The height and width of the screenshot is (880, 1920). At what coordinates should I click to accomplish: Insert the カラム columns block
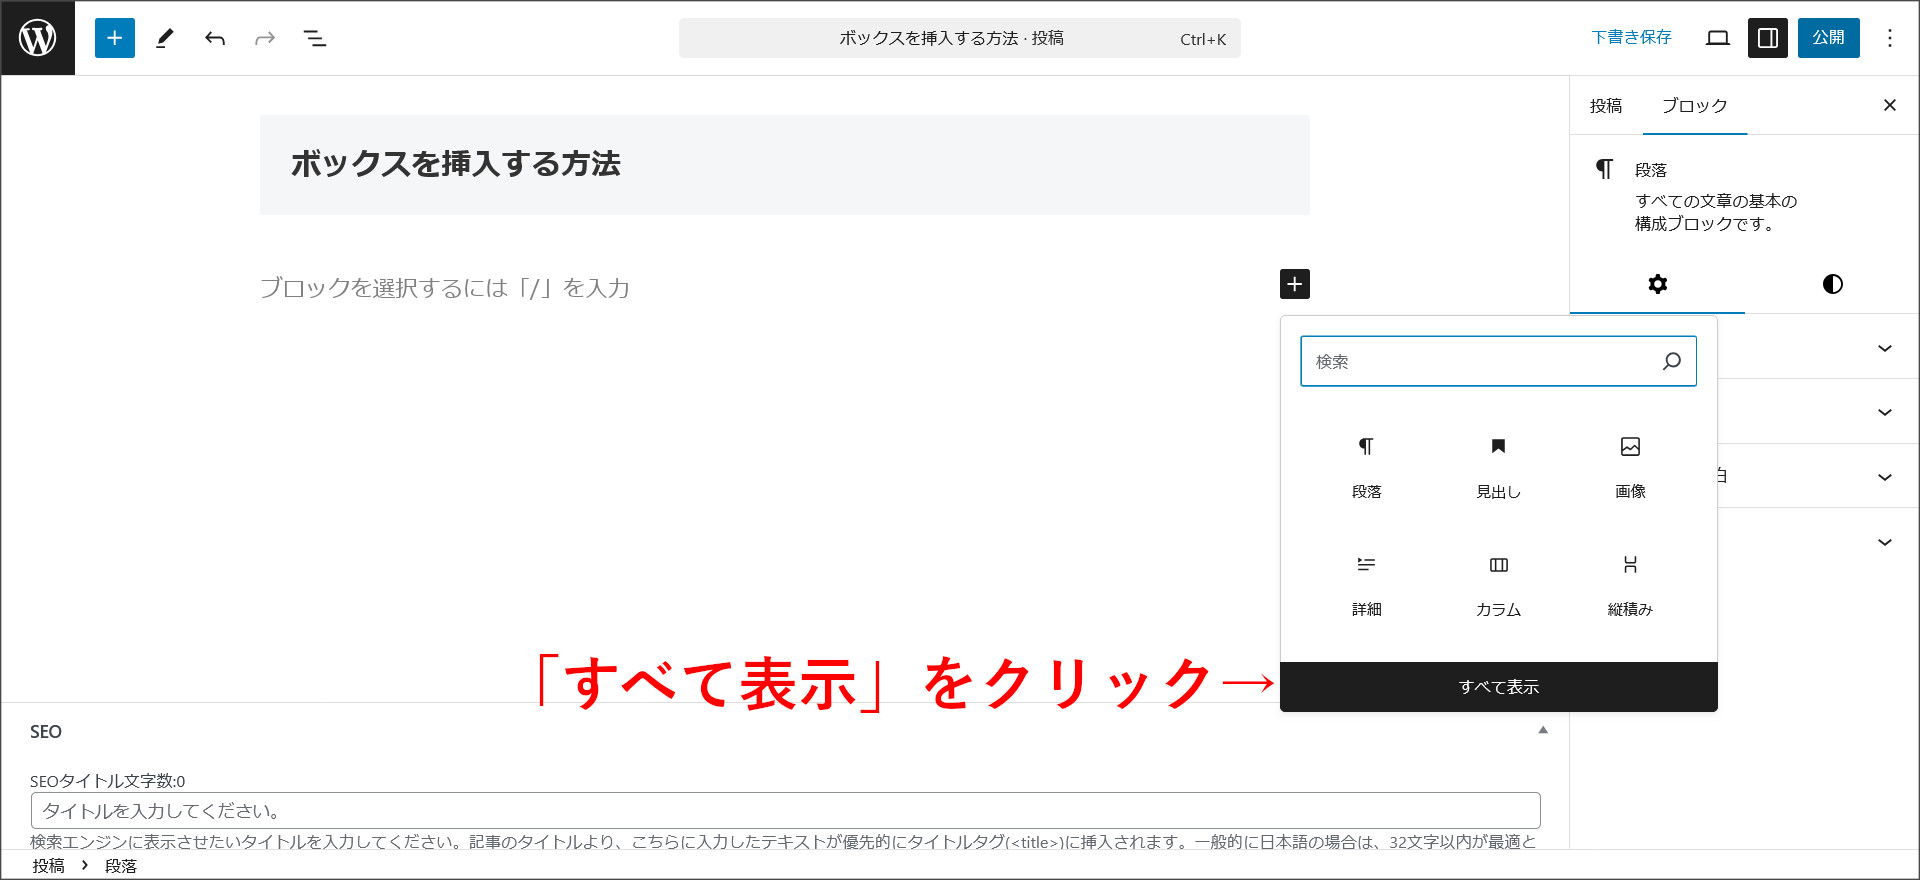pyautogui.click(x=1498, y=584)
